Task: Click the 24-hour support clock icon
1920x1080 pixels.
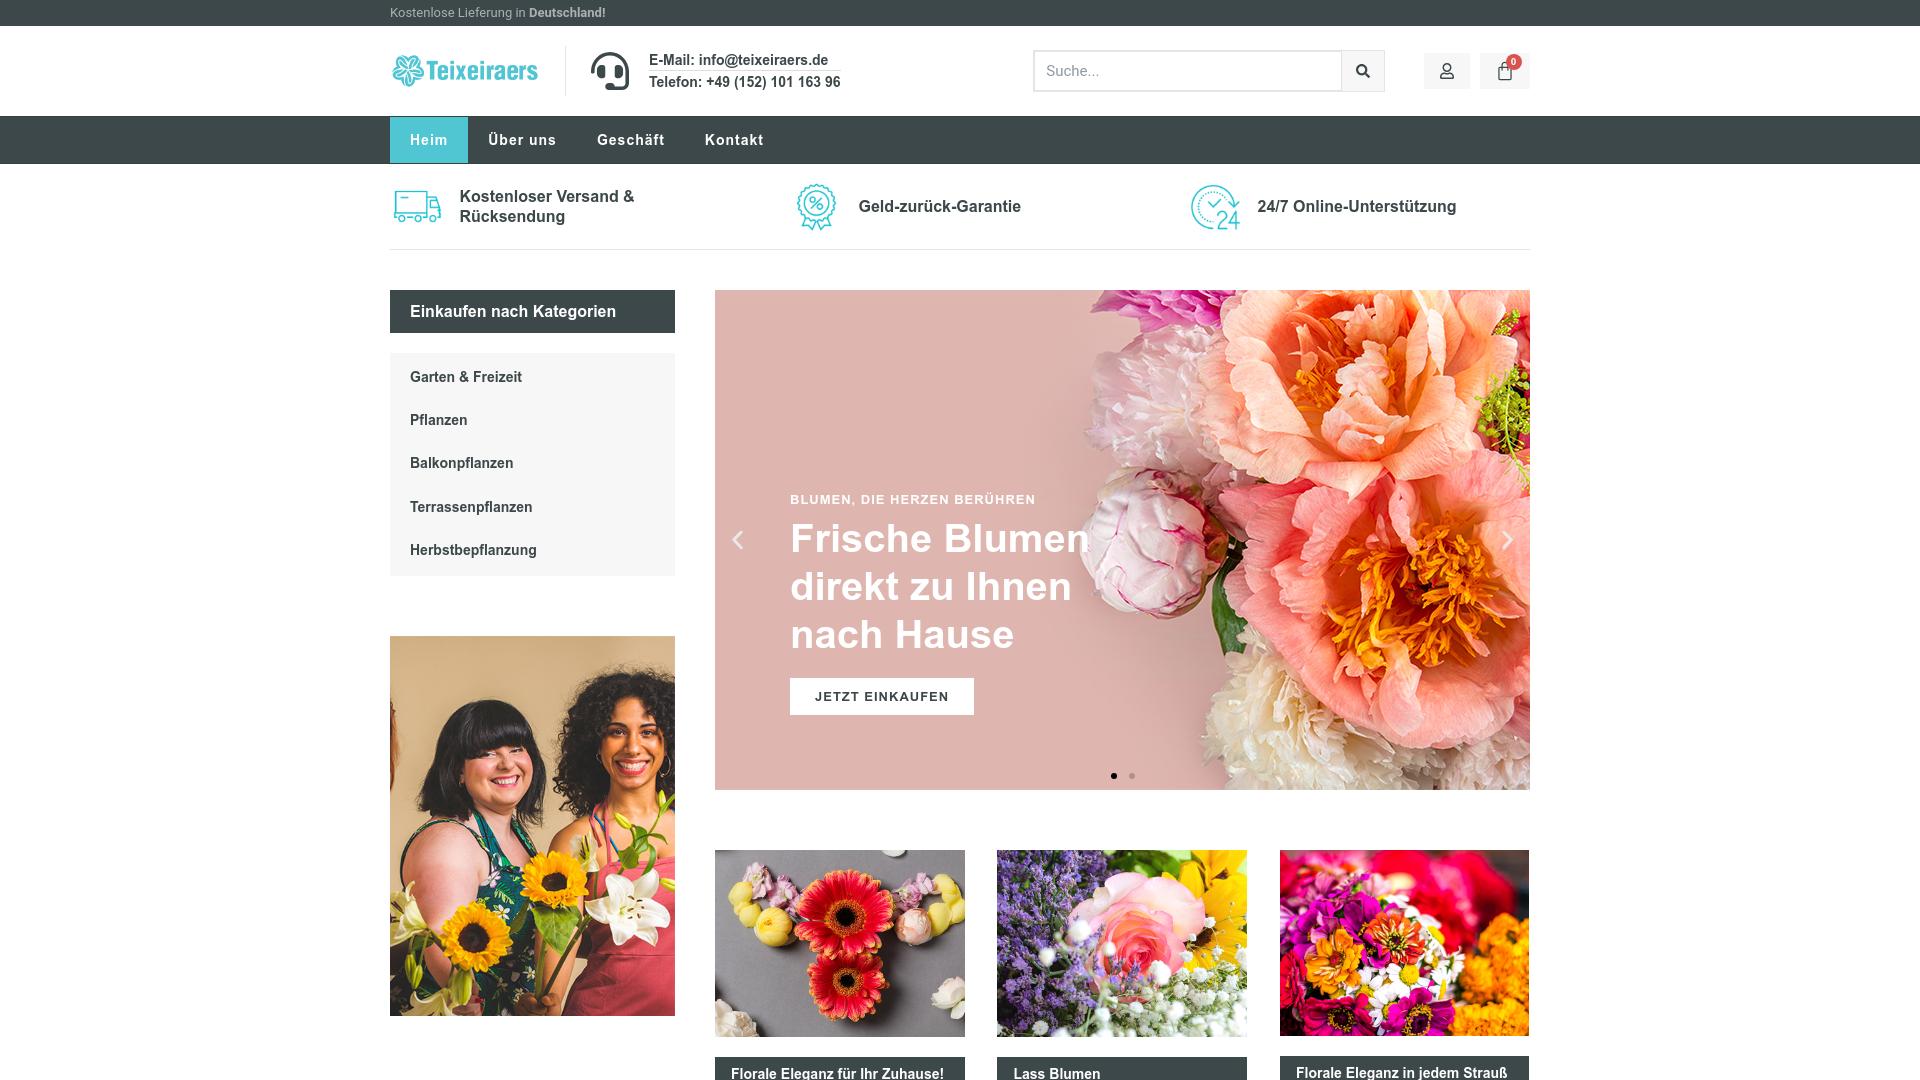Action: click(x=1215, y=207)
